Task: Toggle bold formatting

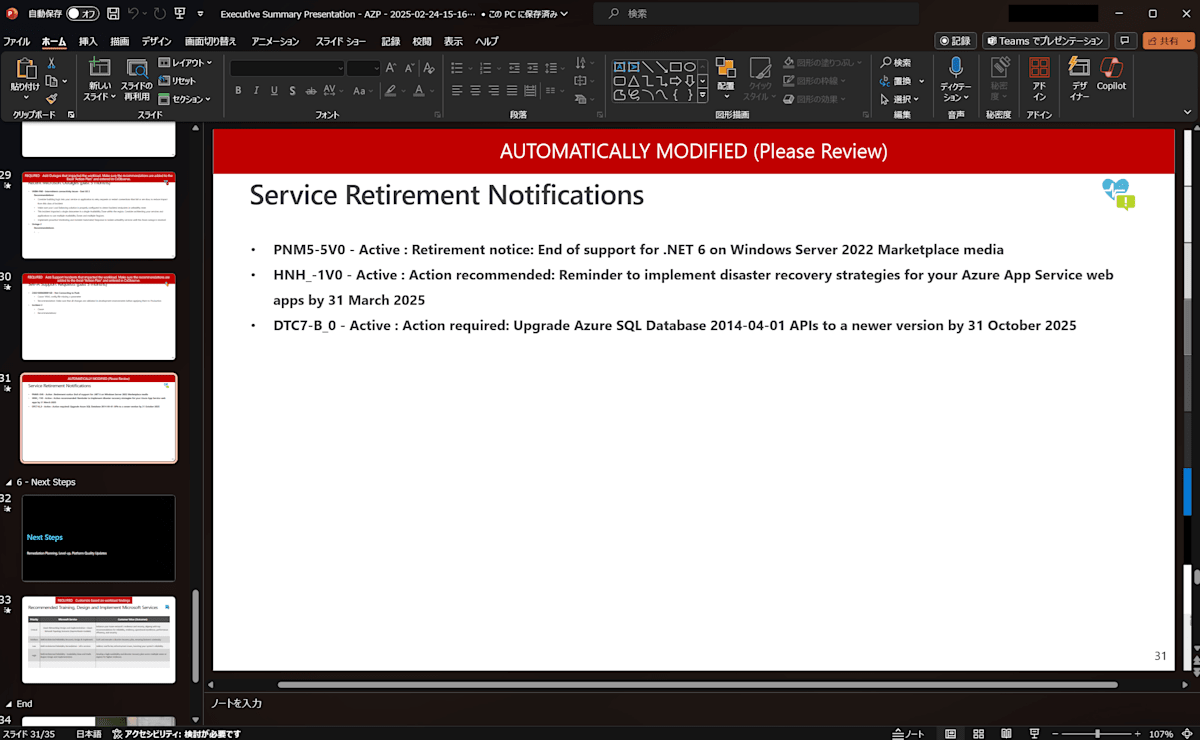Action: pos(238,90)
